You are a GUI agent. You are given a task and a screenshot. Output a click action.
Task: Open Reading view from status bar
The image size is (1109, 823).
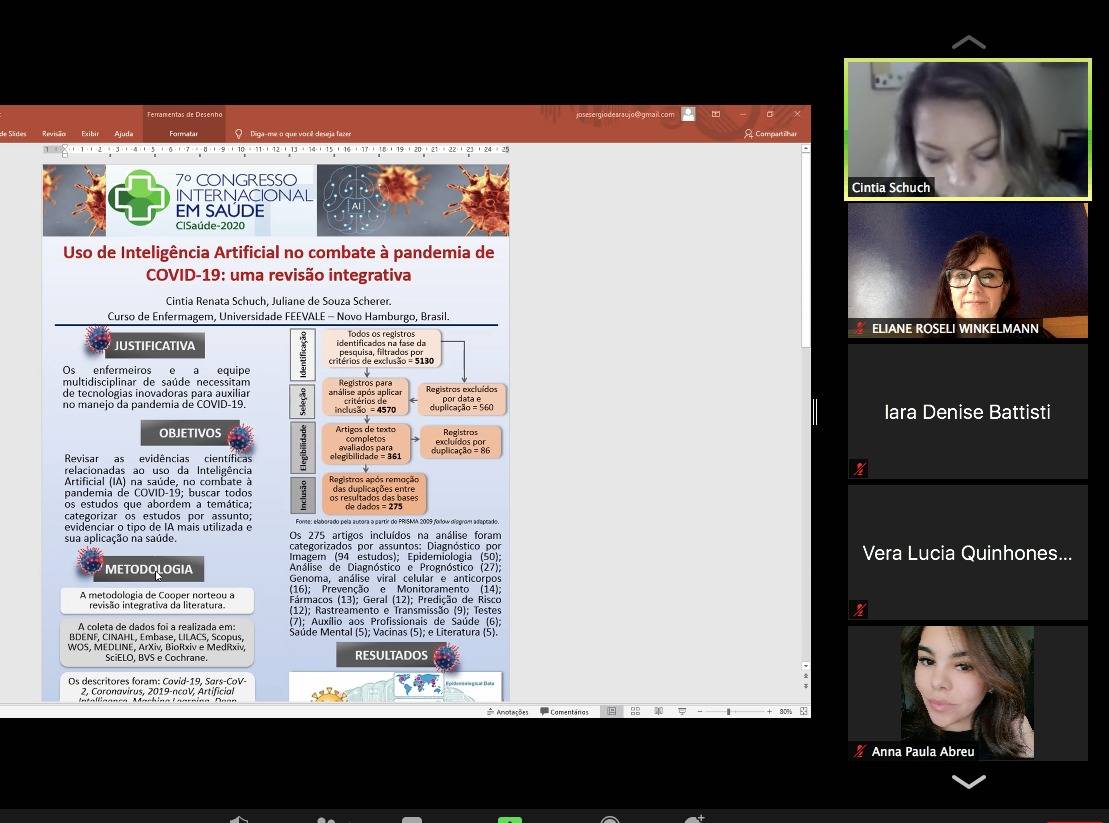pos(658,712)
